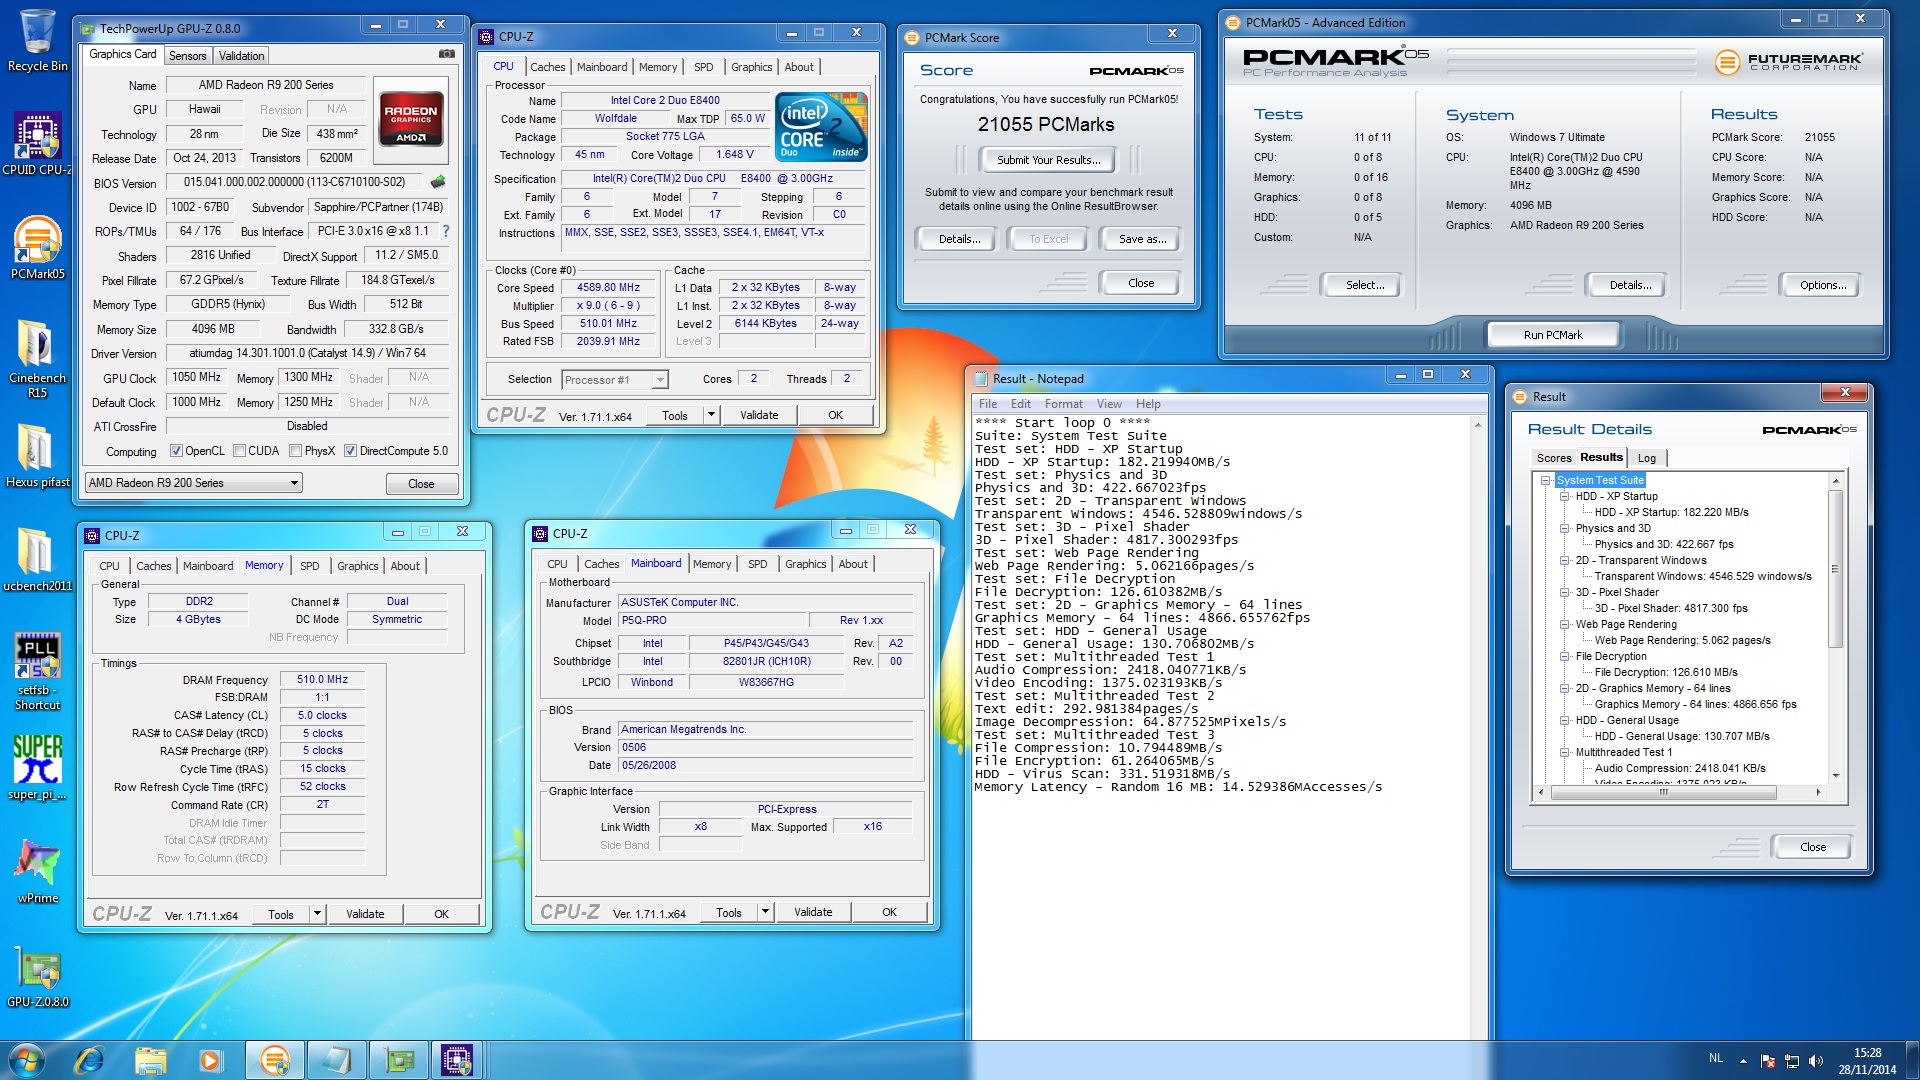The width and height of the screenshot is (1920, 1080).
Task: Switch to CPU-Z via its taskbar button
Action: [457, 1059]
